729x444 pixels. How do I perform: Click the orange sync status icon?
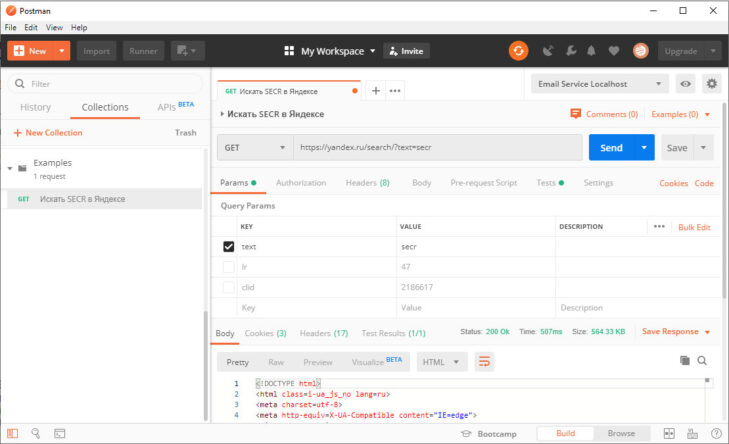point(518,50)
